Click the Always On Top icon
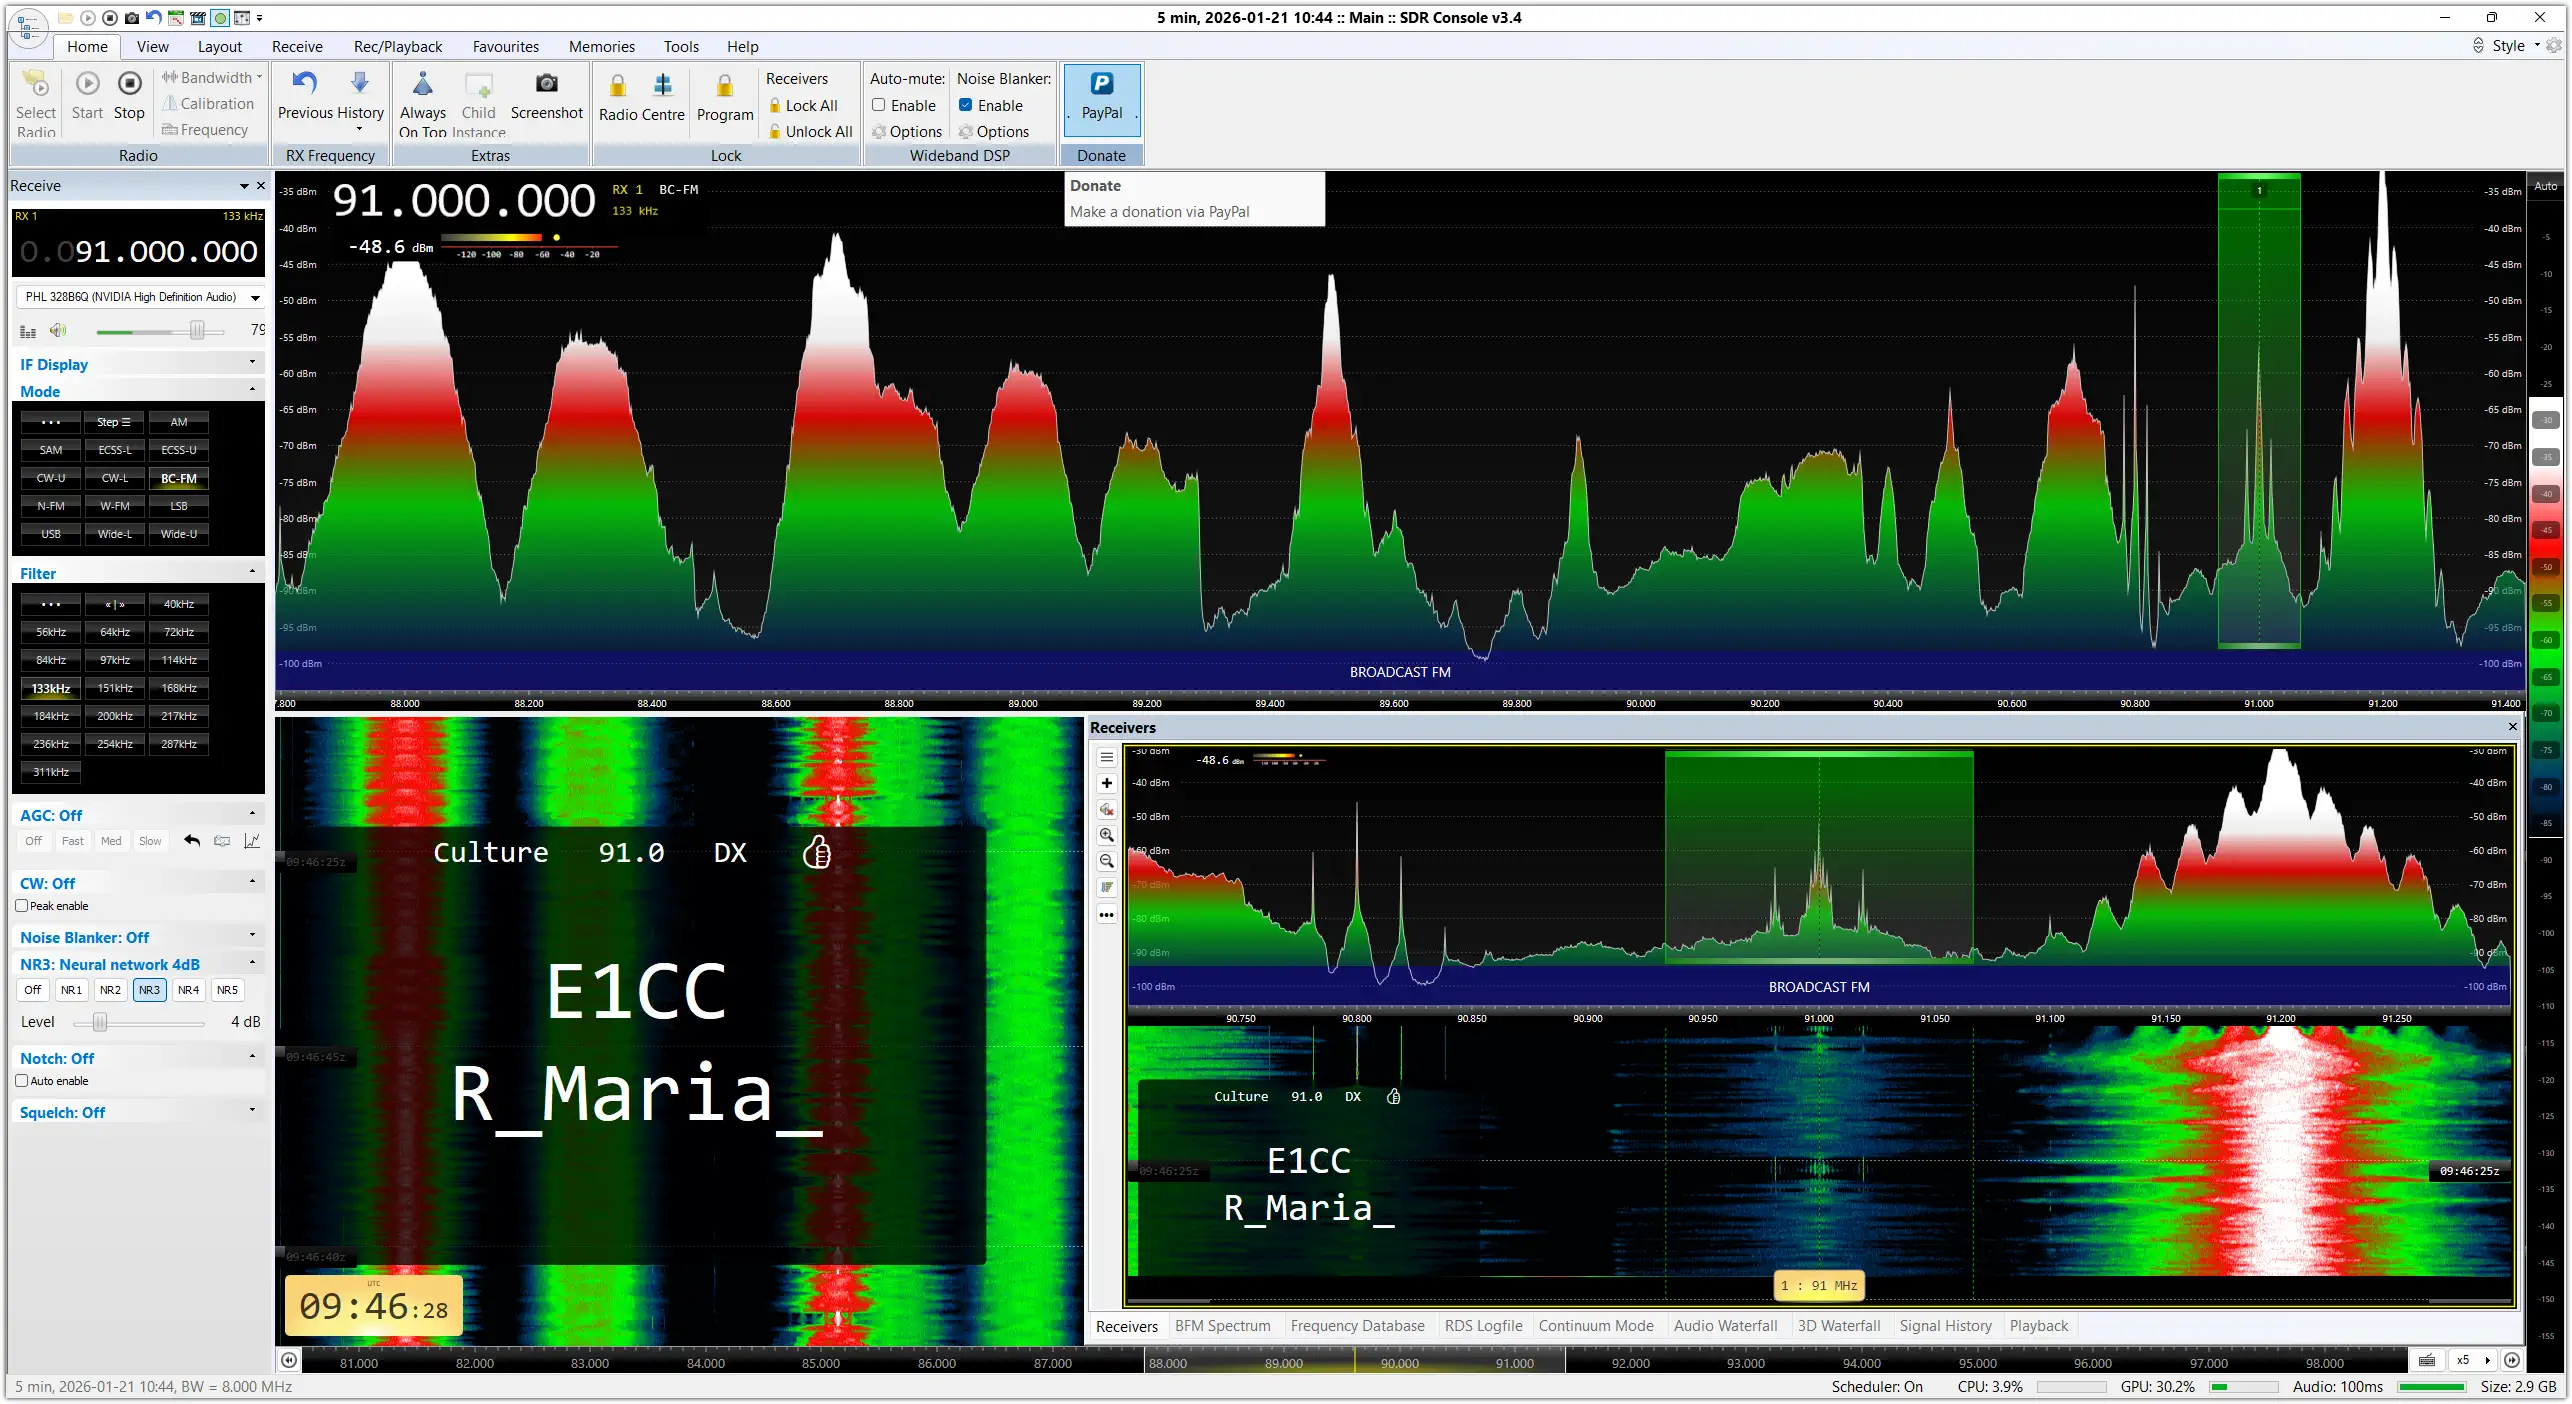The height and width of the screenshot is (1404, 2572). click(x=422, y=84)
